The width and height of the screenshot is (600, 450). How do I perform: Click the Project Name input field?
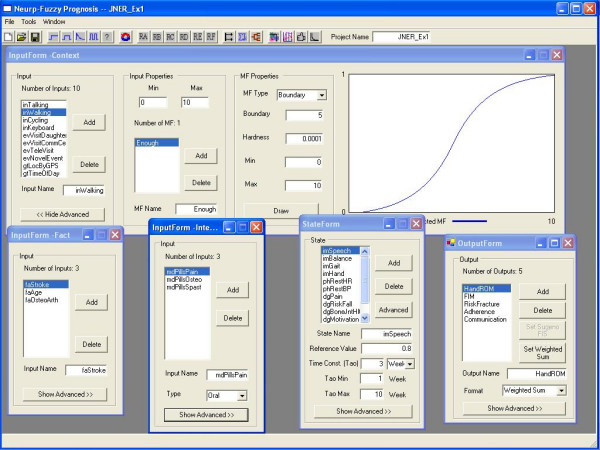(401, 37)
